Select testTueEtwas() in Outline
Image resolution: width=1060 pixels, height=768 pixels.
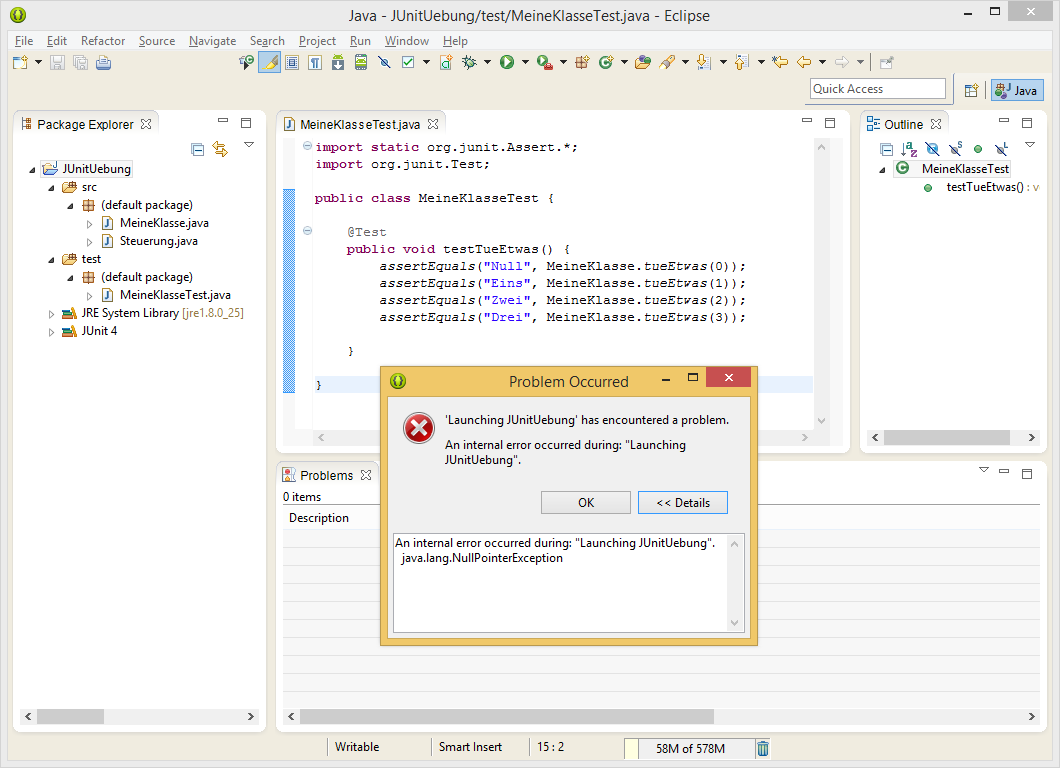(984, 187)
